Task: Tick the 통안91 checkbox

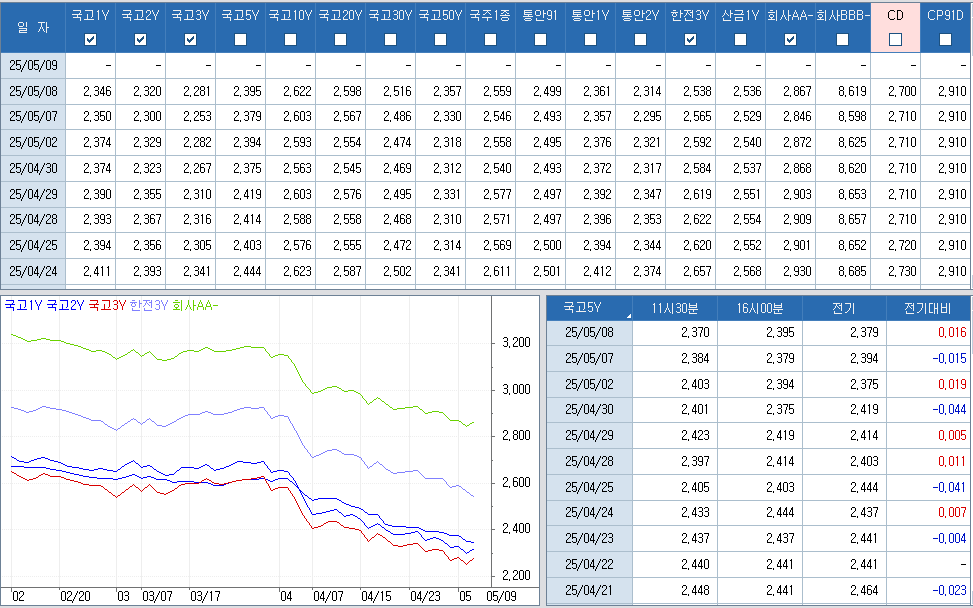Action: click(540, 39)
